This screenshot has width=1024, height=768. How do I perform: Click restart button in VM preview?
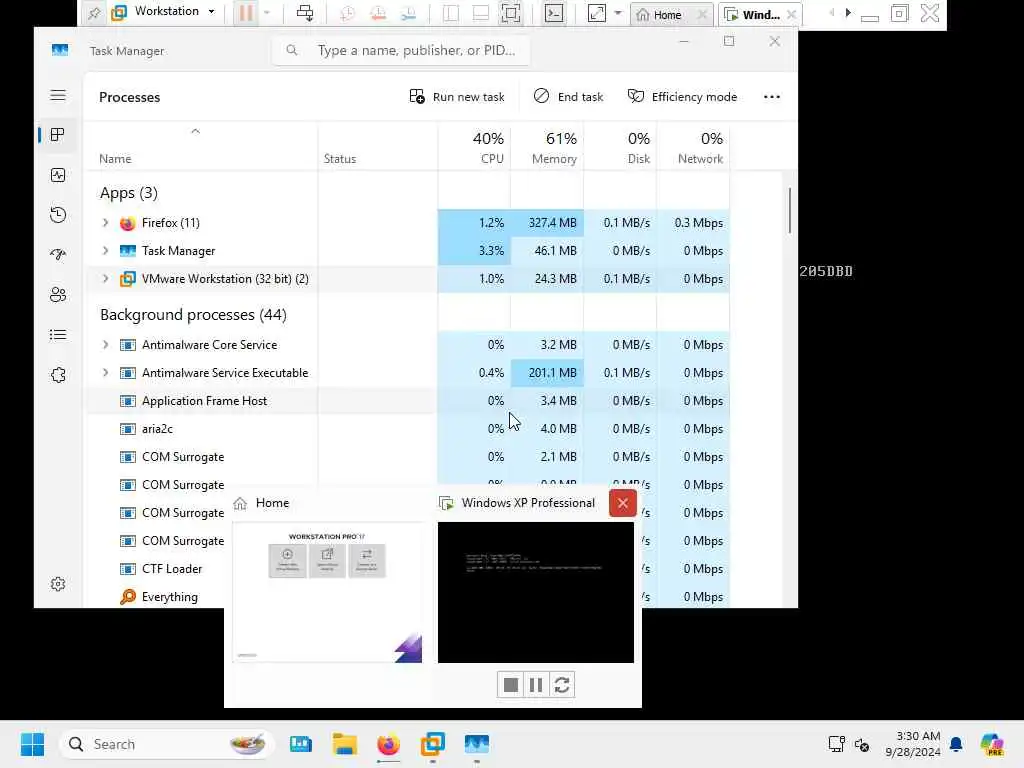coord(562,685)
